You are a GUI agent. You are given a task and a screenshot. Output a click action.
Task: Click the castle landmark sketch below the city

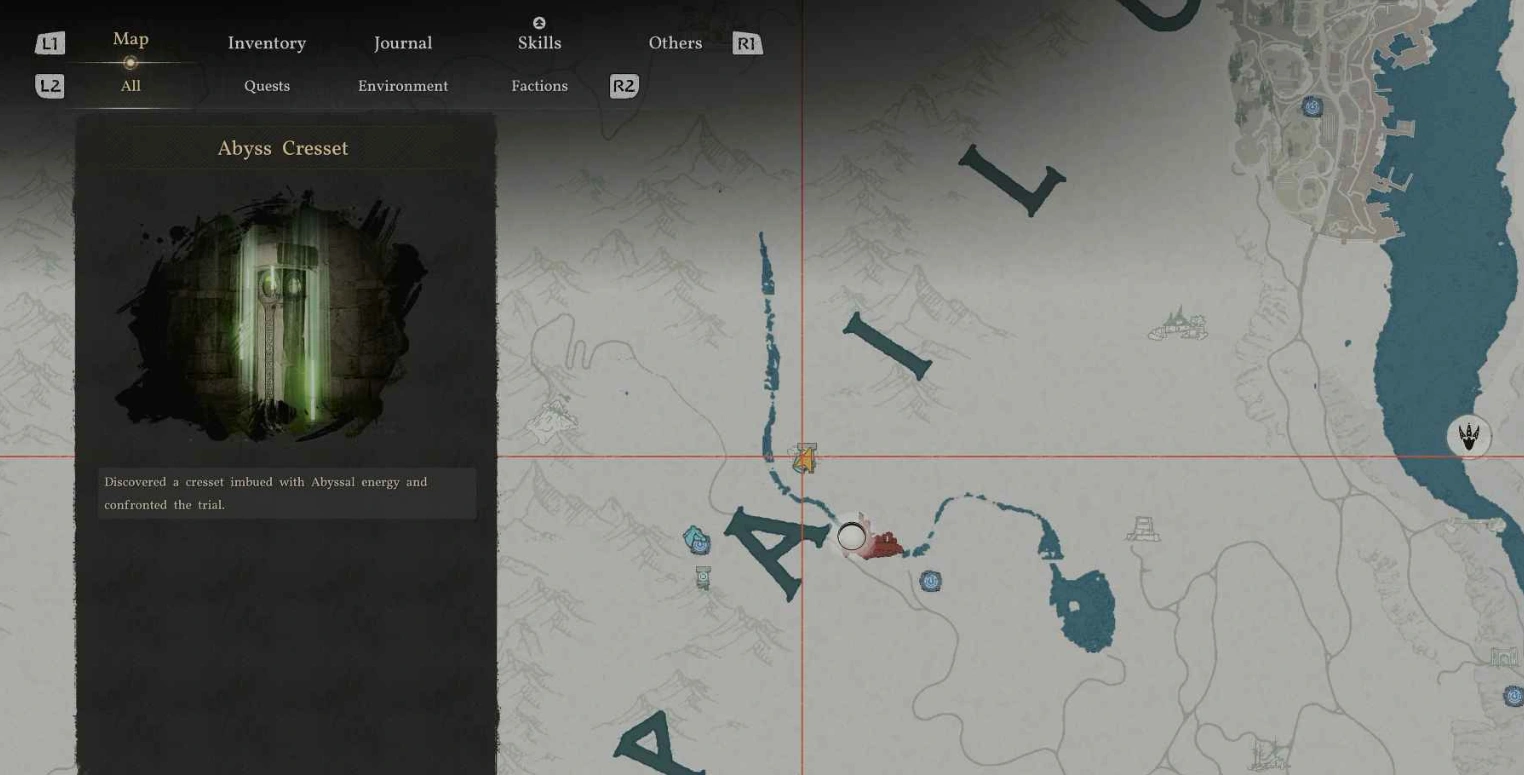tap(1179, 324)
